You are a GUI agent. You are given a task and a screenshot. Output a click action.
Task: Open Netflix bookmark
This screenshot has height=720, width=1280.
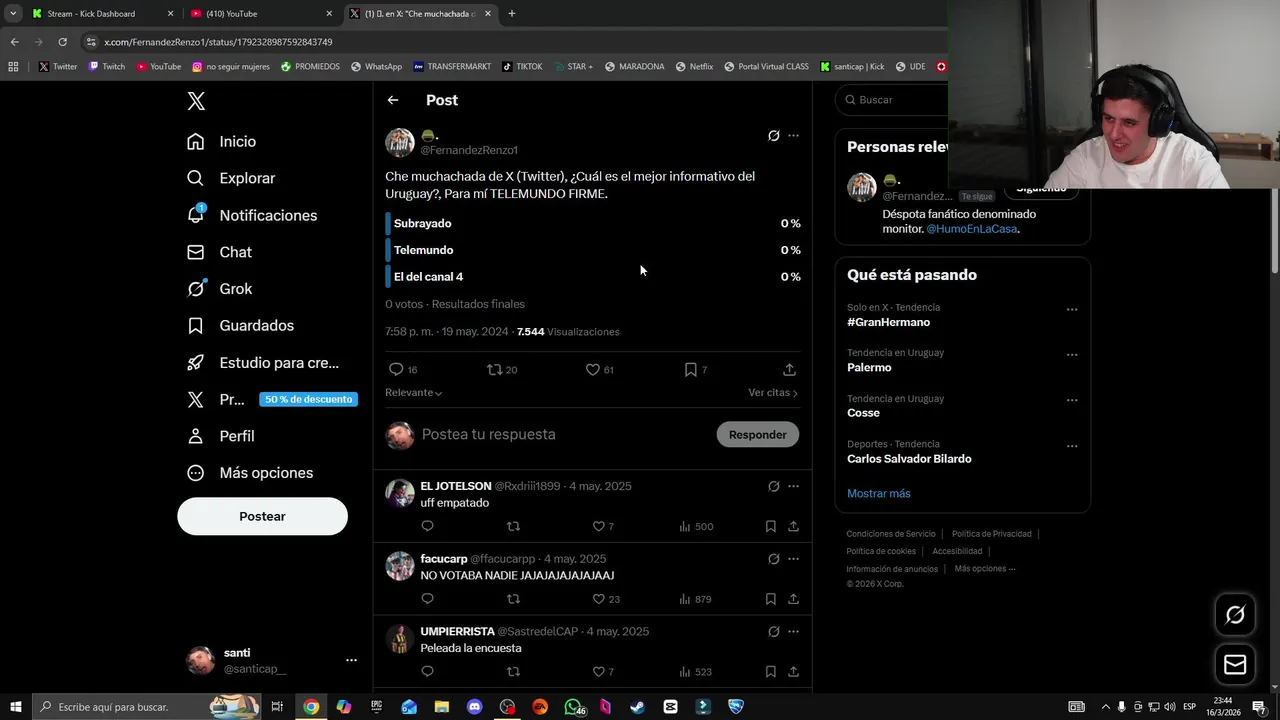(694, 67)
